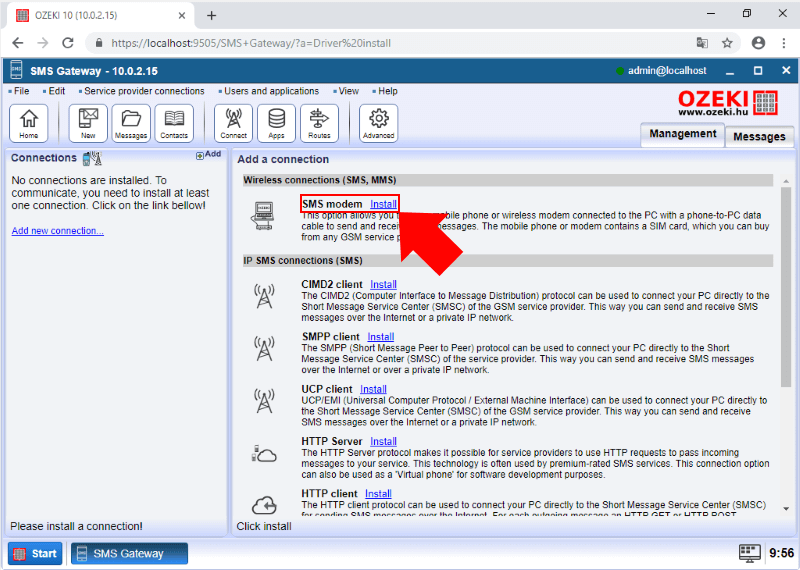
Task: Click the site lock security icon
Action: (99, 43)
